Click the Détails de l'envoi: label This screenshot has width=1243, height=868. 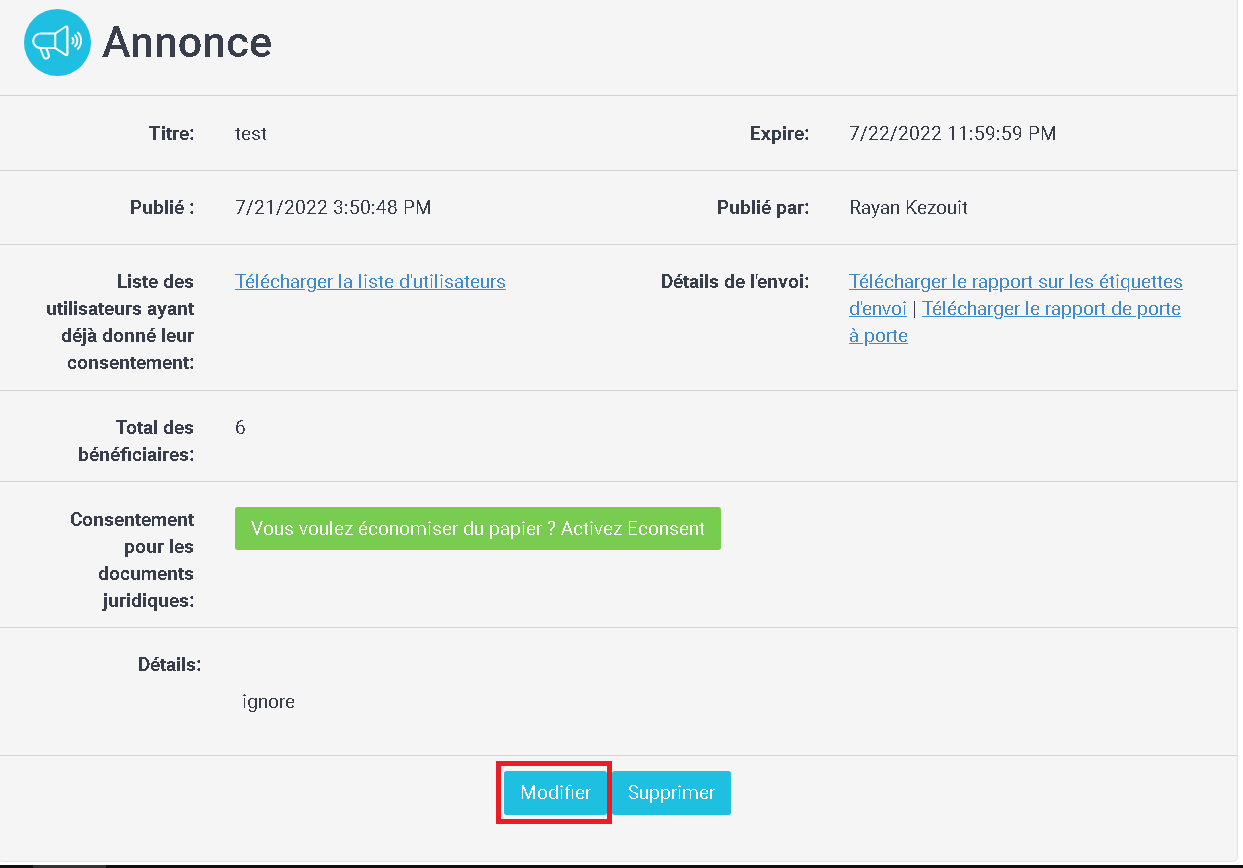pyautogui.click(x=735, y=281)
